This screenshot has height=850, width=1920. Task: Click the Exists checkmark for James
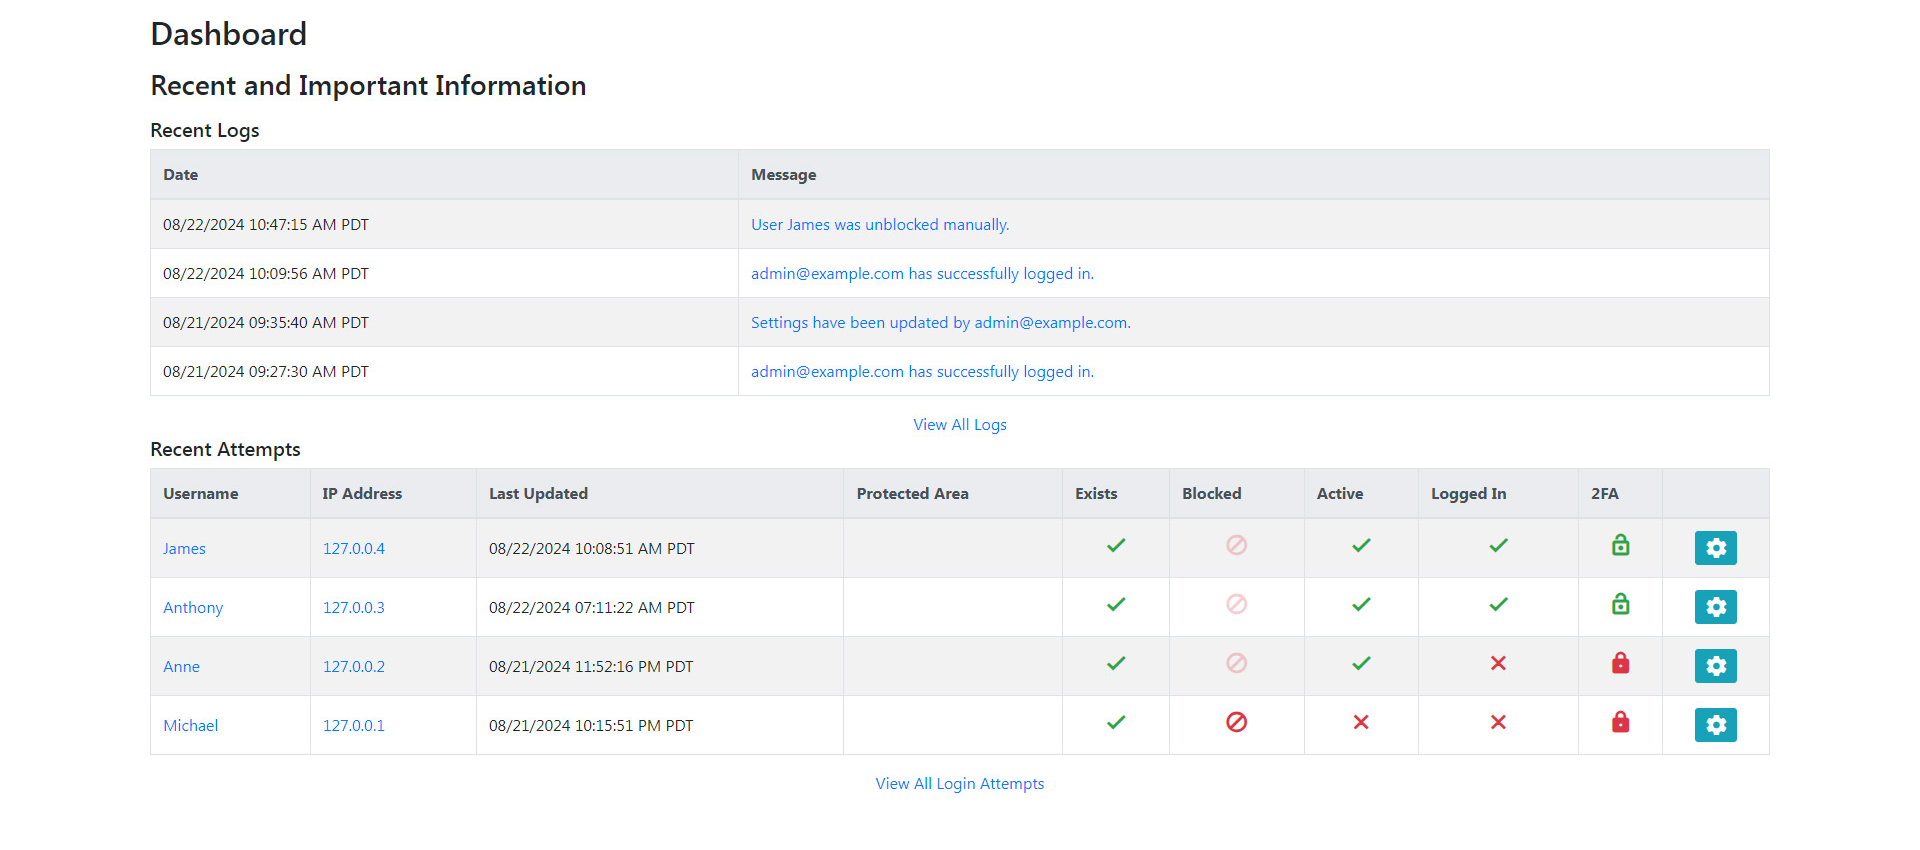click(x=1116, y=545)
